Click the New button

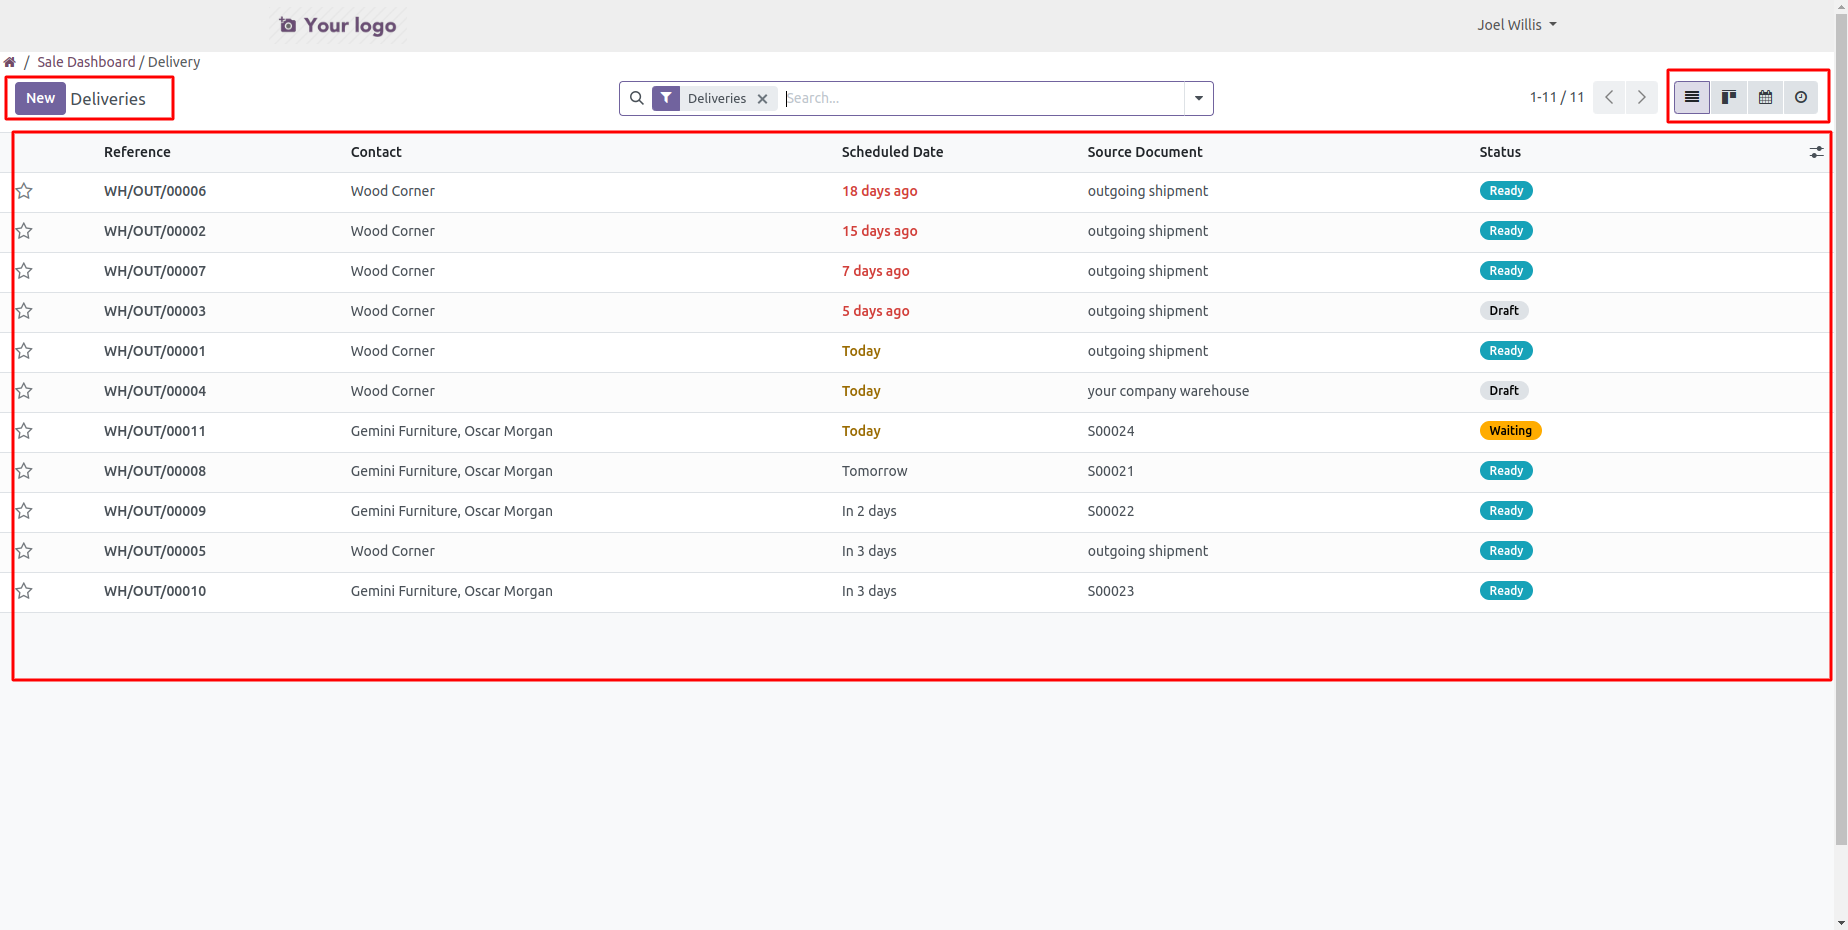pyautogui.click(x=40, y=98)
